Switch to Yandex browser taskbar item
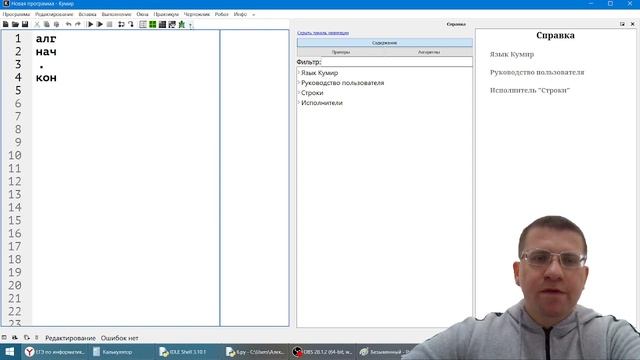The width and height of the screenshot is (640, 360). click(54, 352)
